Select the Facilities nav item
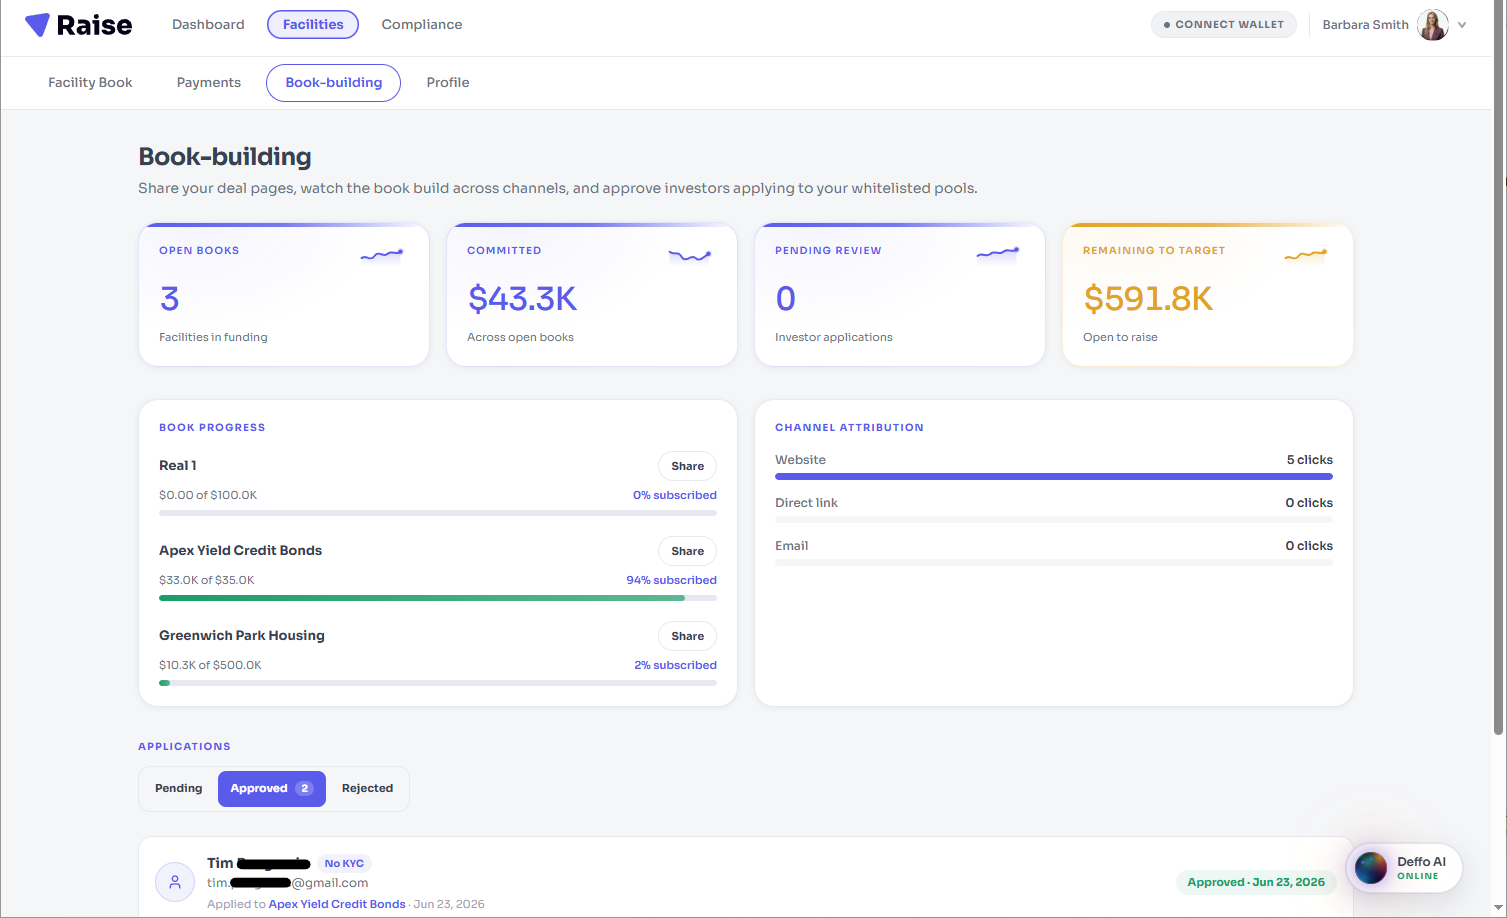The image size is (1507, 918). coord(313,25)
